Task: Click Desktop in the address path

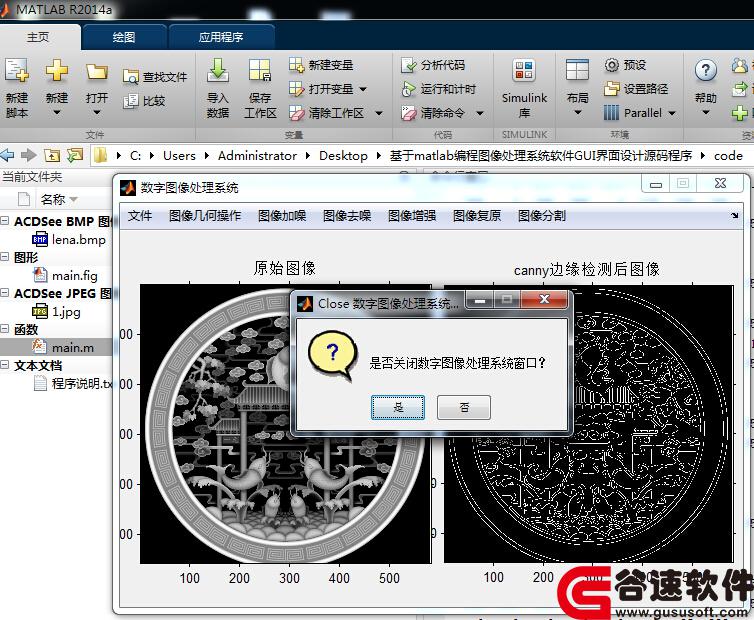Action: 343,155
